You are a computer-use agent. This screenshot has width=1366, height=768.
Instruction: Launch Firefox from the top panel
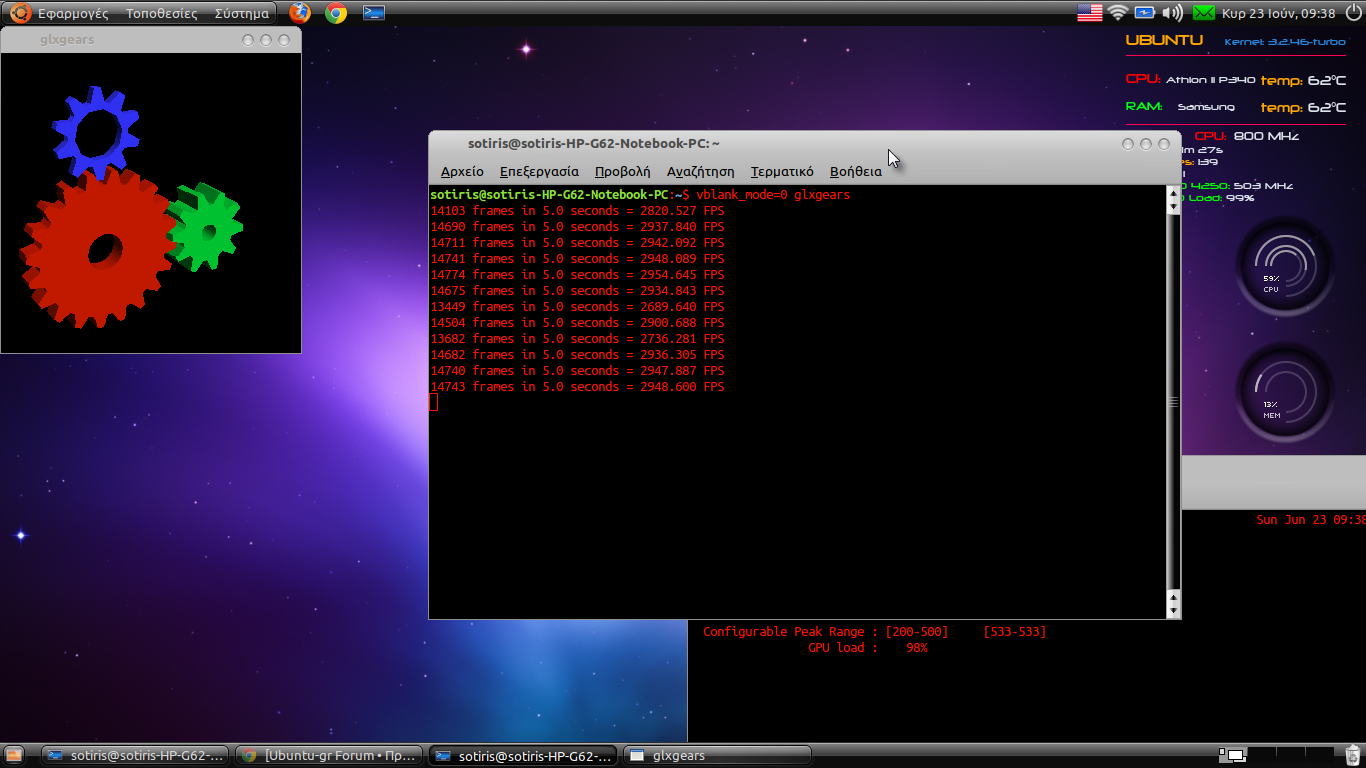(x=300, y=13)
